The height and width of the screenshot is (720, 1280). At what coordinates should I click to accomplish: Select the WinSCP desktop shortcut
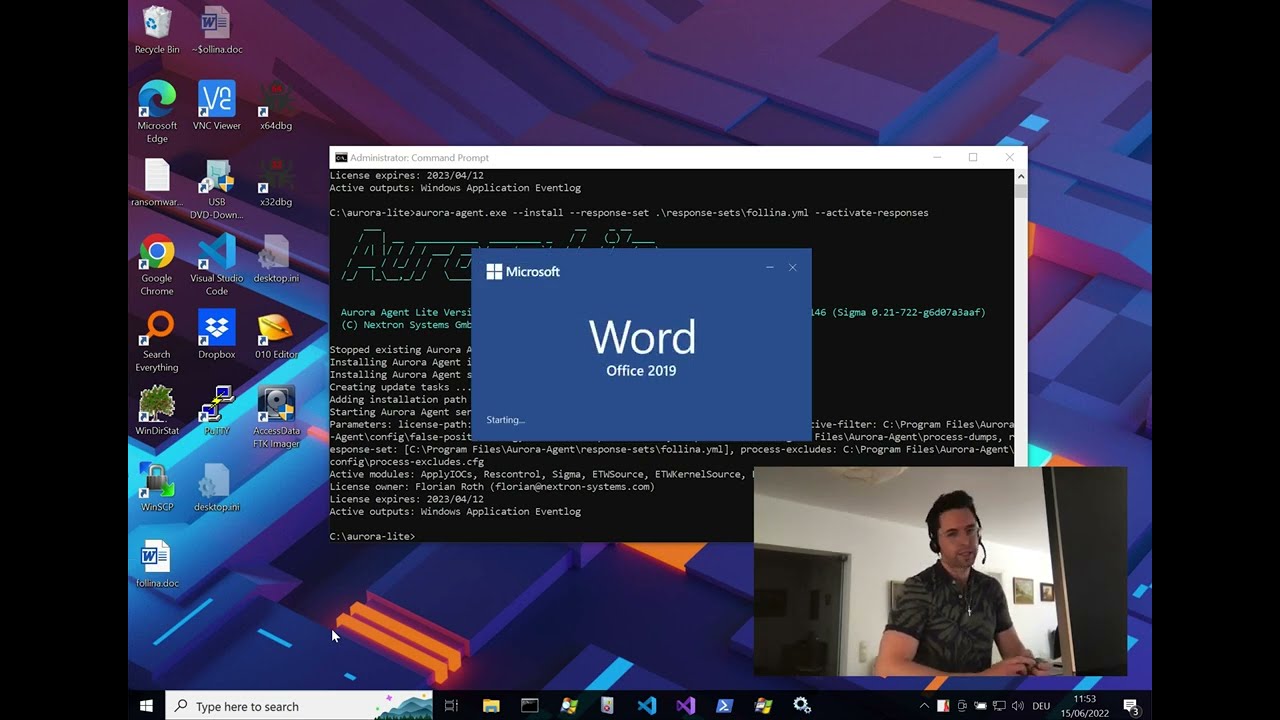[157, 487]
